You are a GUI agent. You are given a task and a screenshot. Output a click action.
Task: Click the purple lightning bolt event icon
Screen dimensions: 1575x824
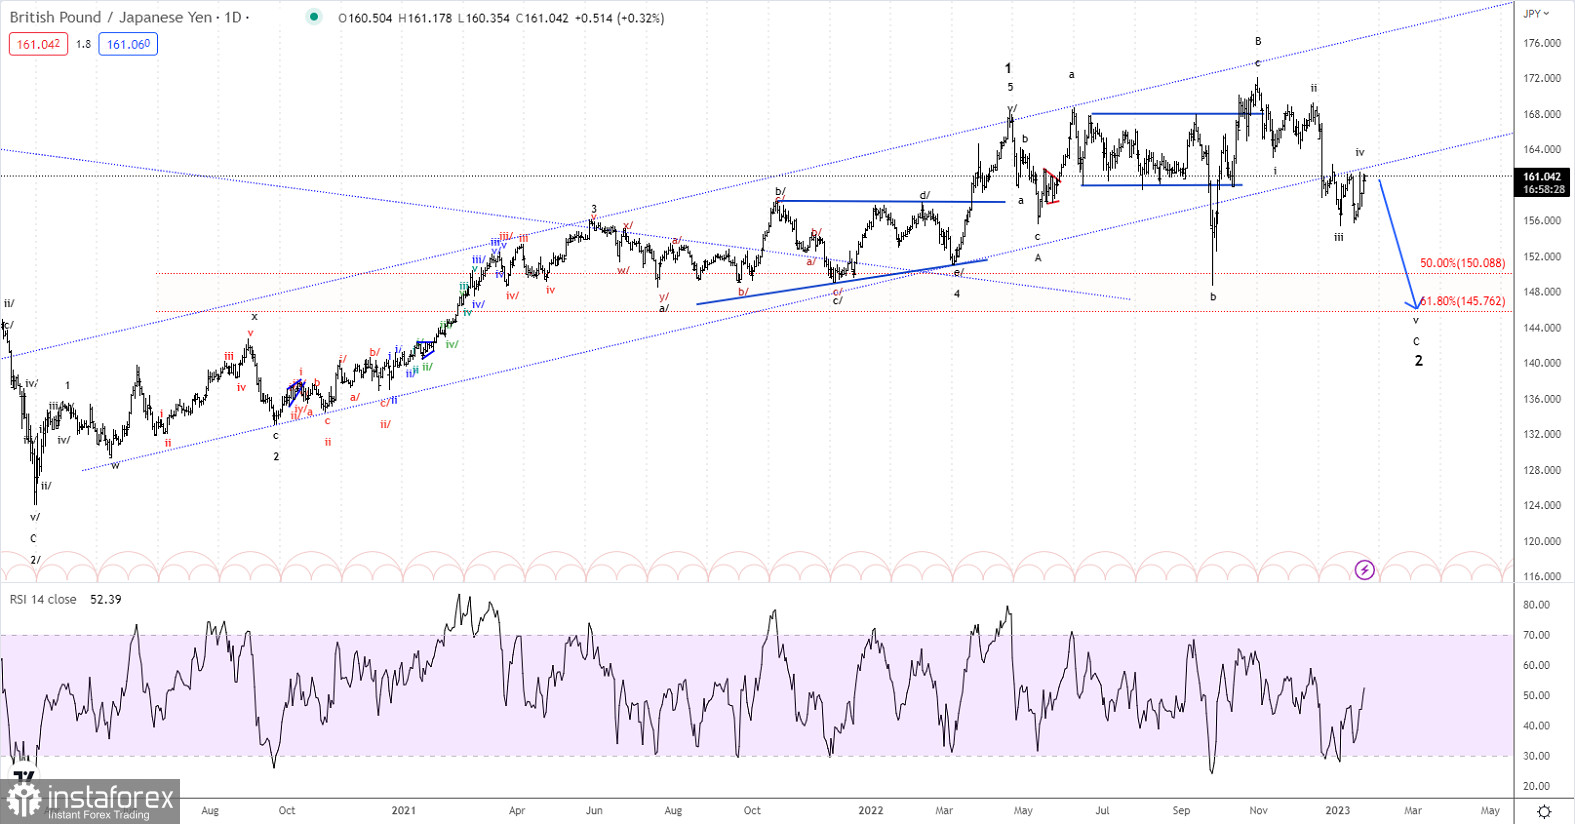(x=1365, y=570)
